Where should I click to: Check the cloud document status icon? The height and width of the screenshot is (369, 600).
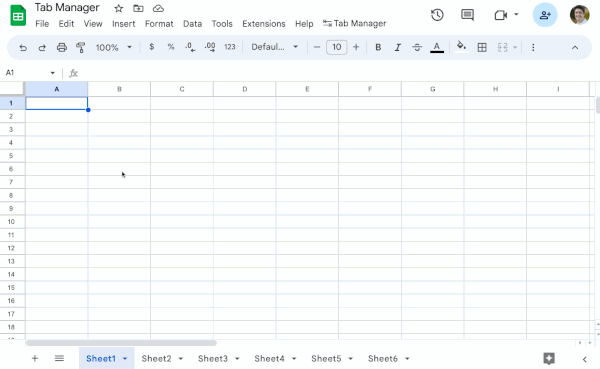(x=158, y=8)
